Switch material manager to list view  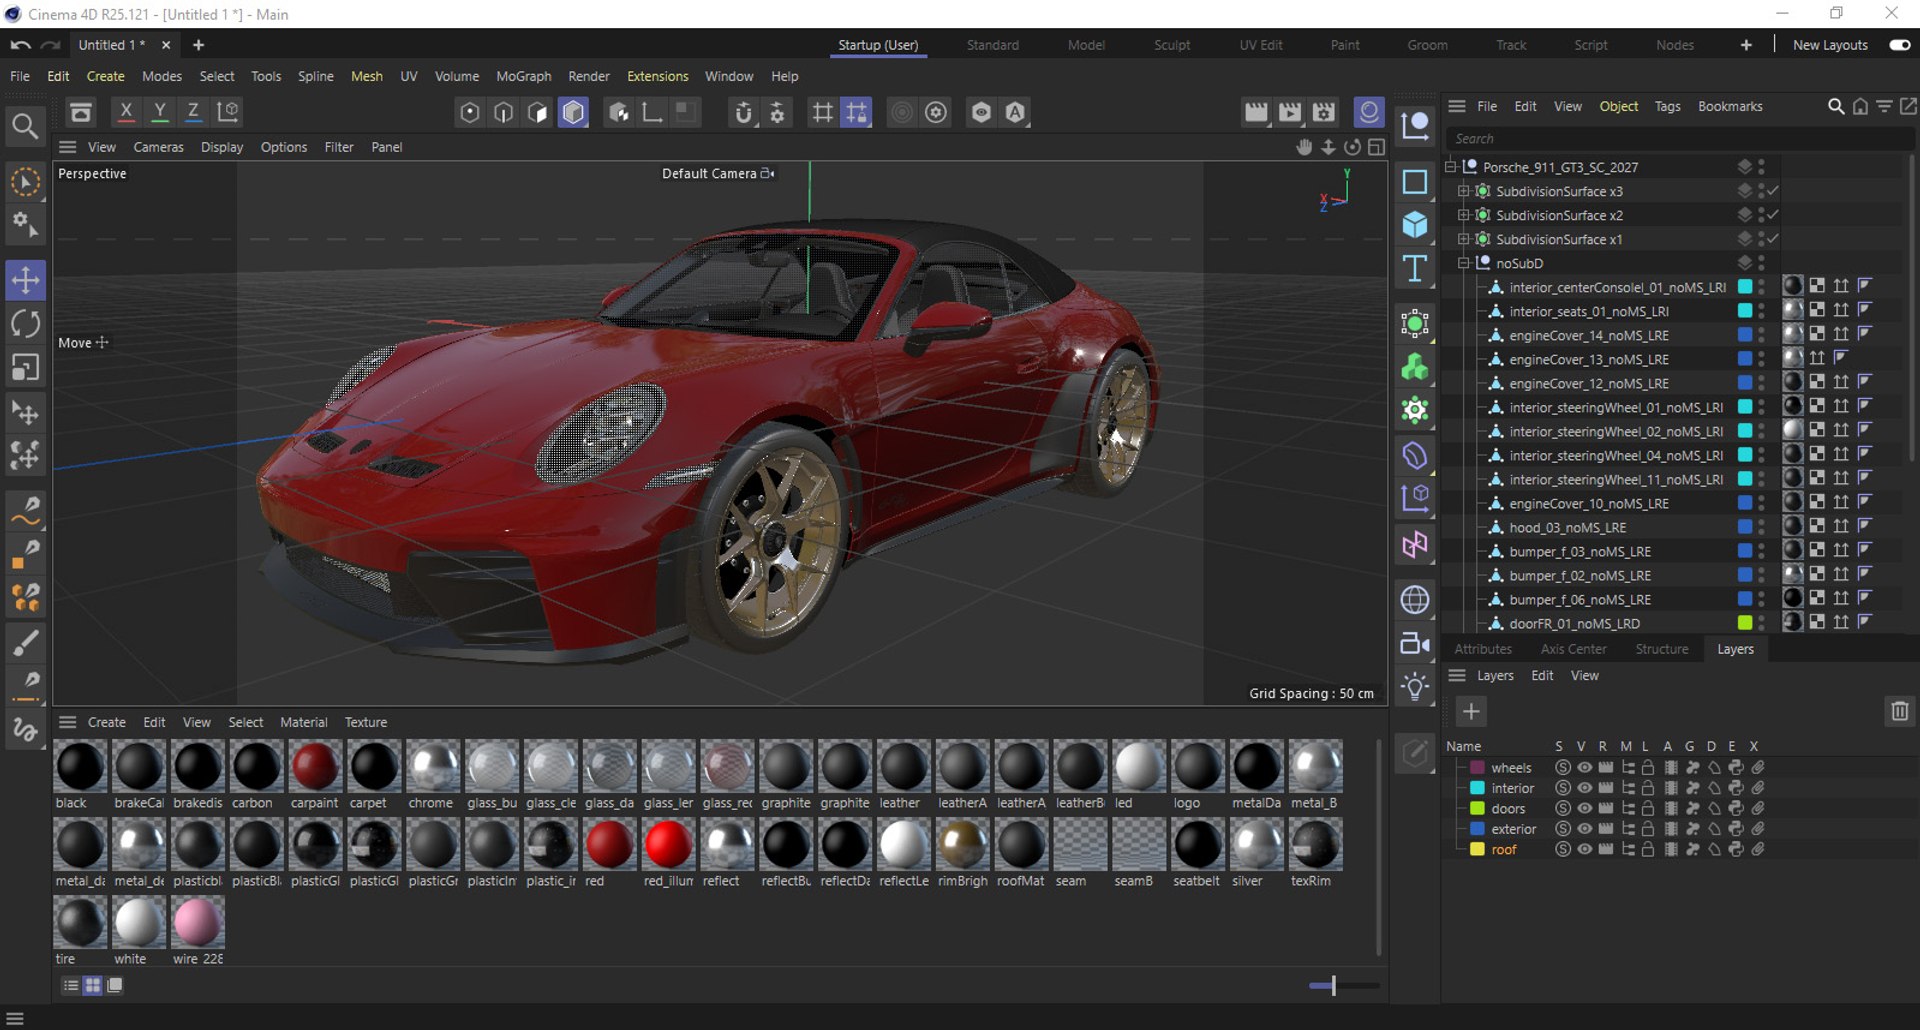point(71,985)
